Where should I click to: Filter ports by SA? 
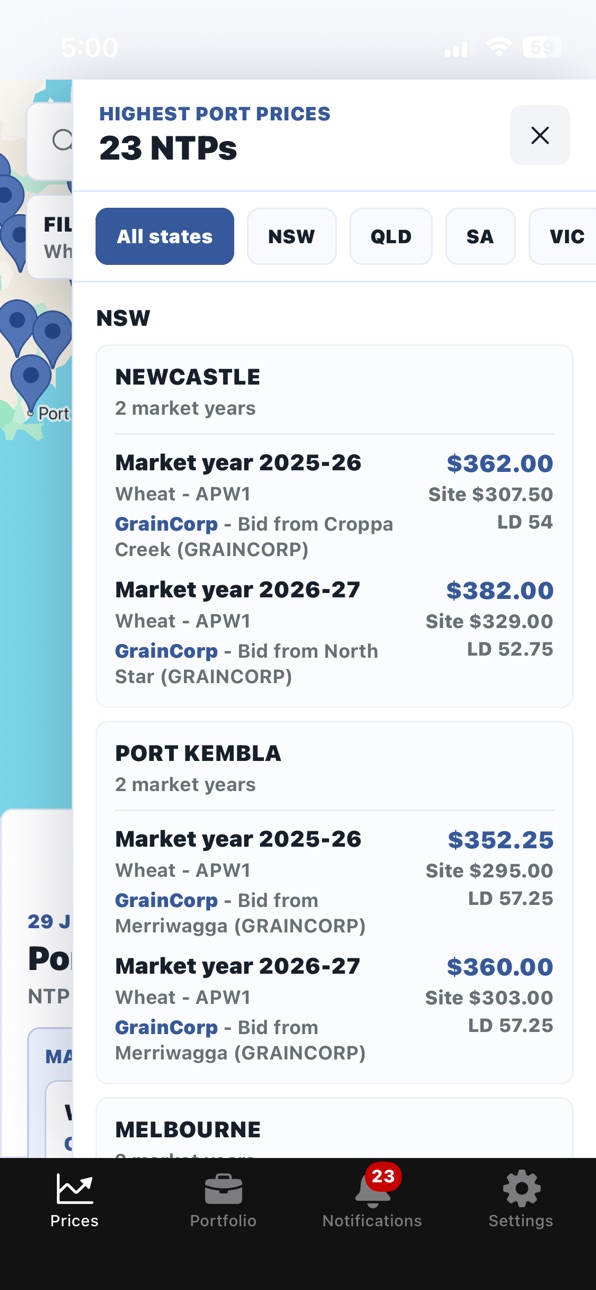point(480,236)
